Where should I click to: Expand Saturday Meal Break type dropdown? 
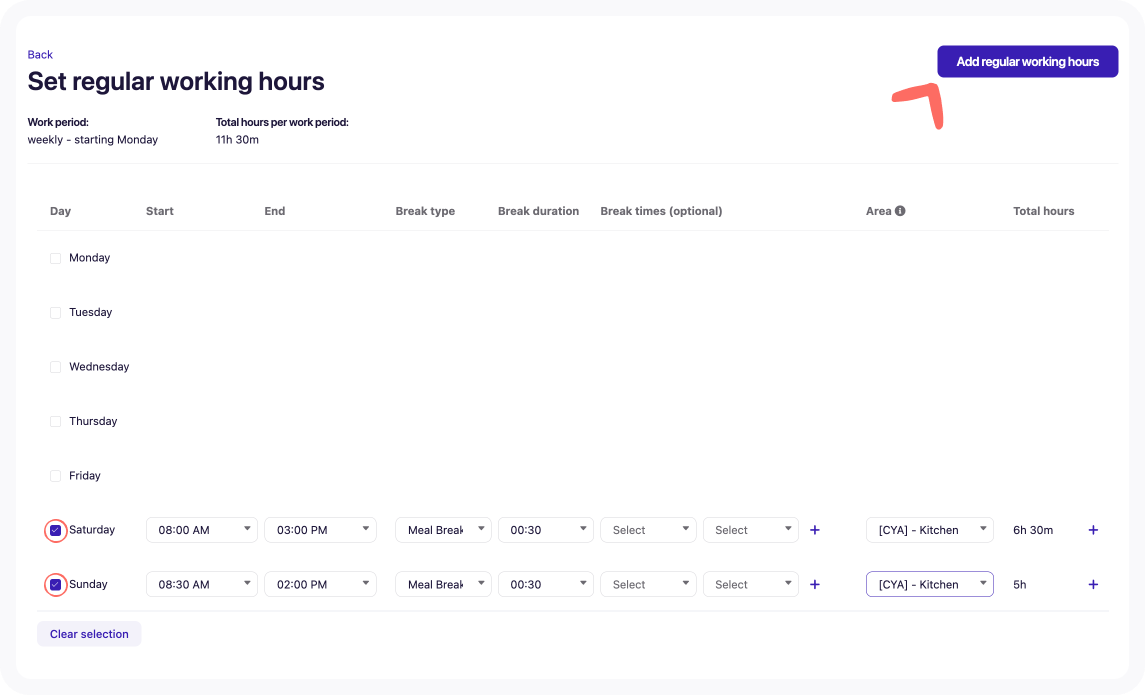(x=443, y=530)
